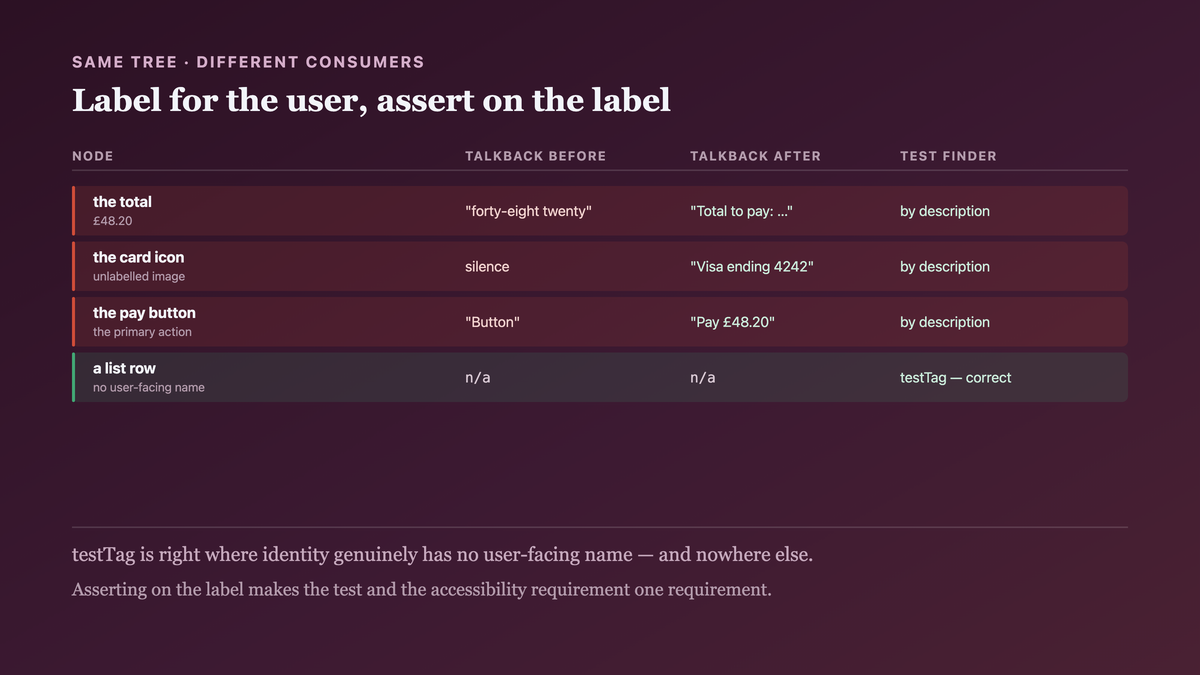
Task: Click the 'unlabelled image' subtitle
Action: click(x=139, y=276)
